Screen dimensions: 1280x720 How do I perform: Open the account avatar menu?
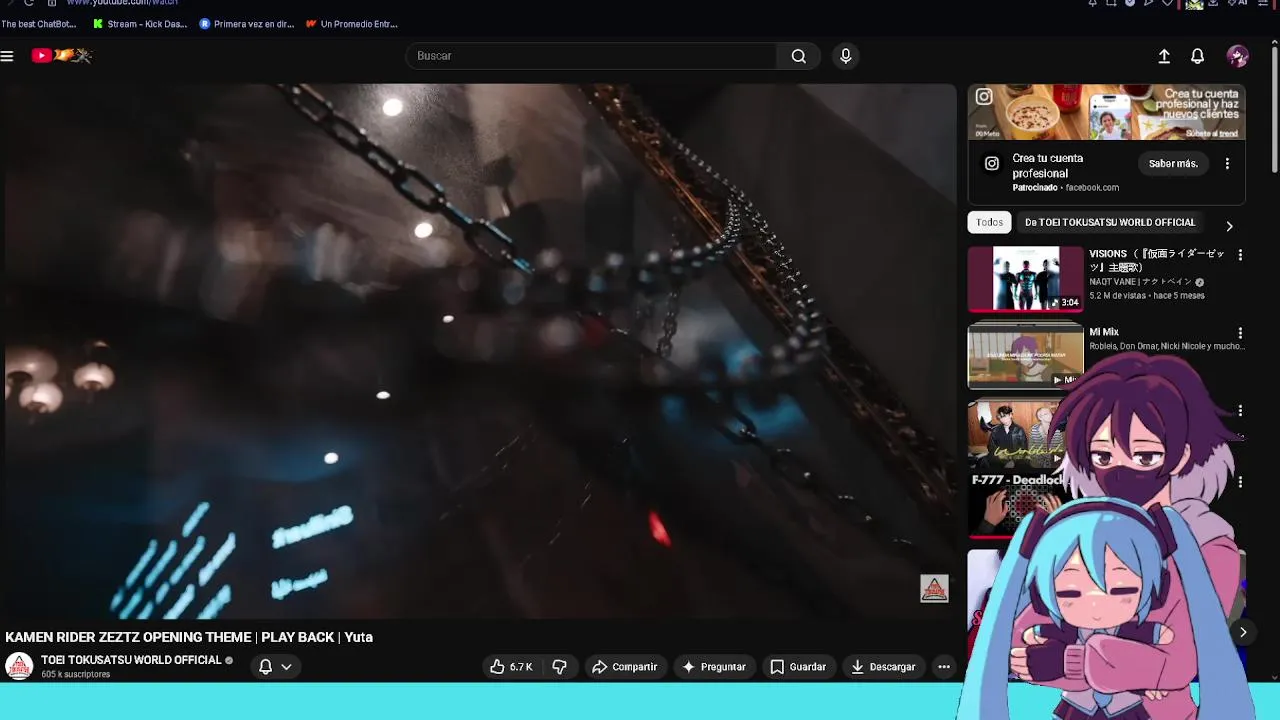[x=1238, y=56]
